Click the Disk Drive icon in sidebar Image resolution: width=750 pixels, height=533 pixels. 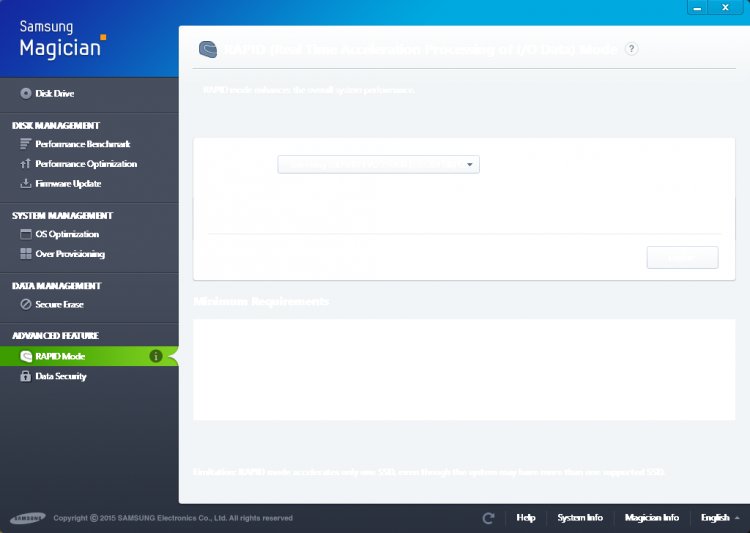click(26, 94)
